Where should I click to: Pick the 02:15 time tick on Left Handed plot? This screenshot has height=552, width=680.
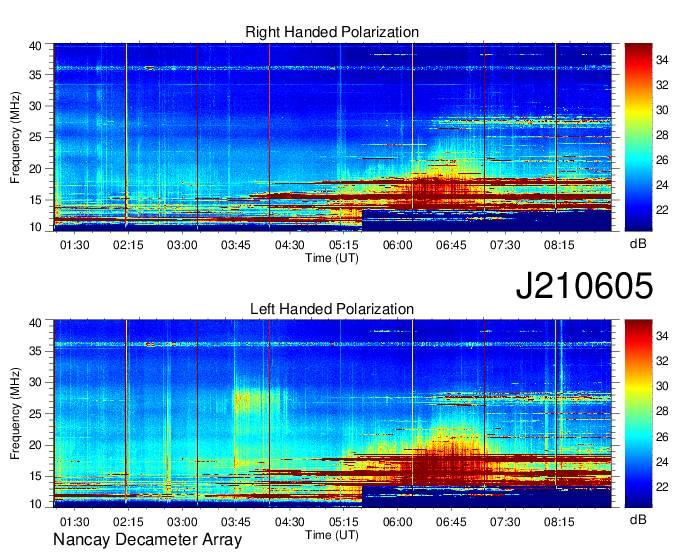(128, 522)
